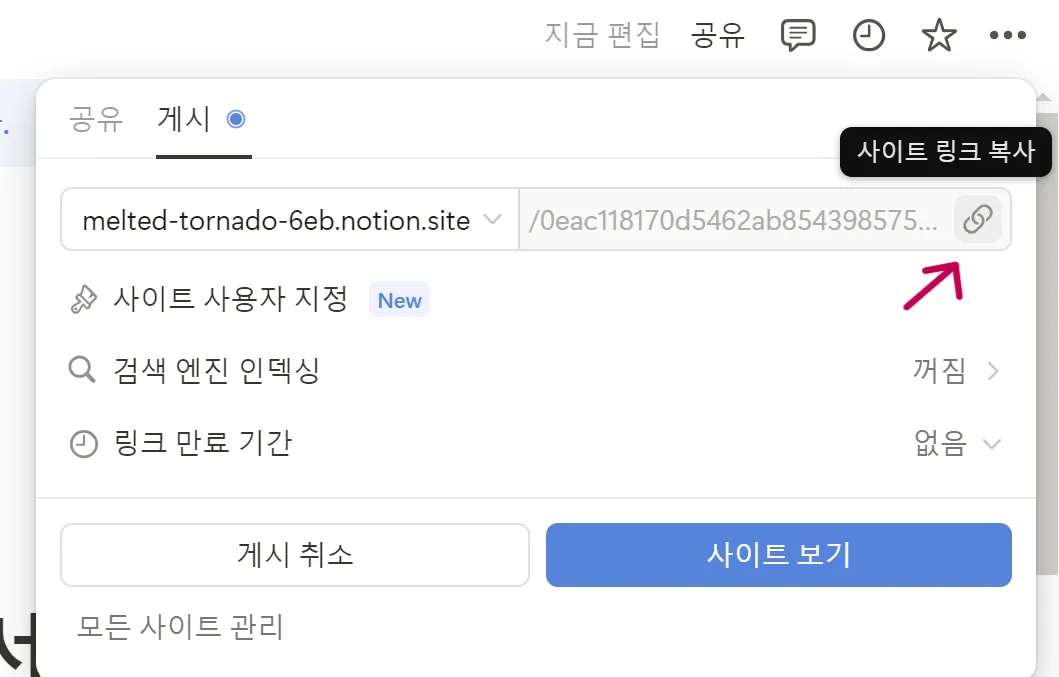Click the magnifier search indexing icon
The image size is (1059, 677).
82,372
